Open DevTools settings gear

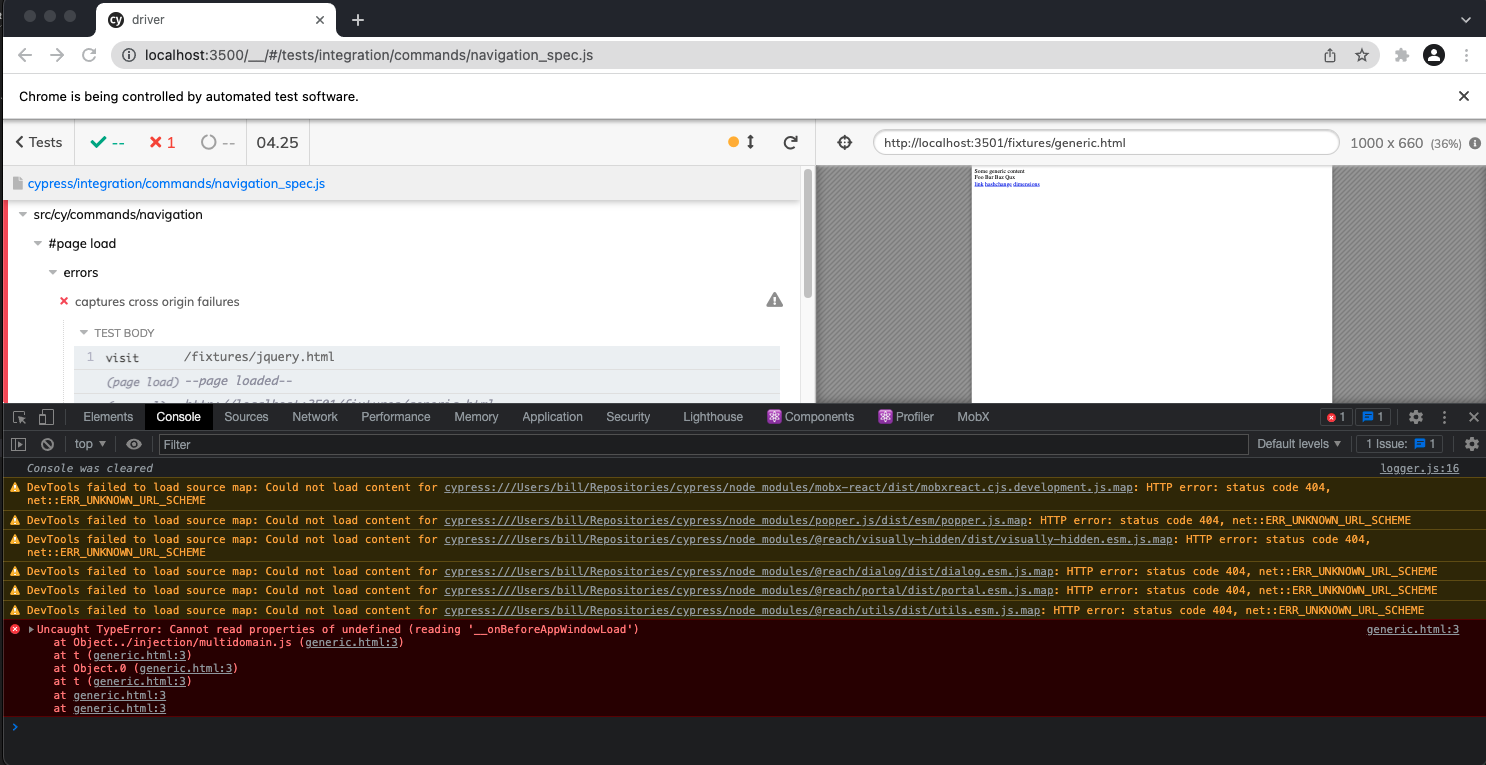[1414, 416]
